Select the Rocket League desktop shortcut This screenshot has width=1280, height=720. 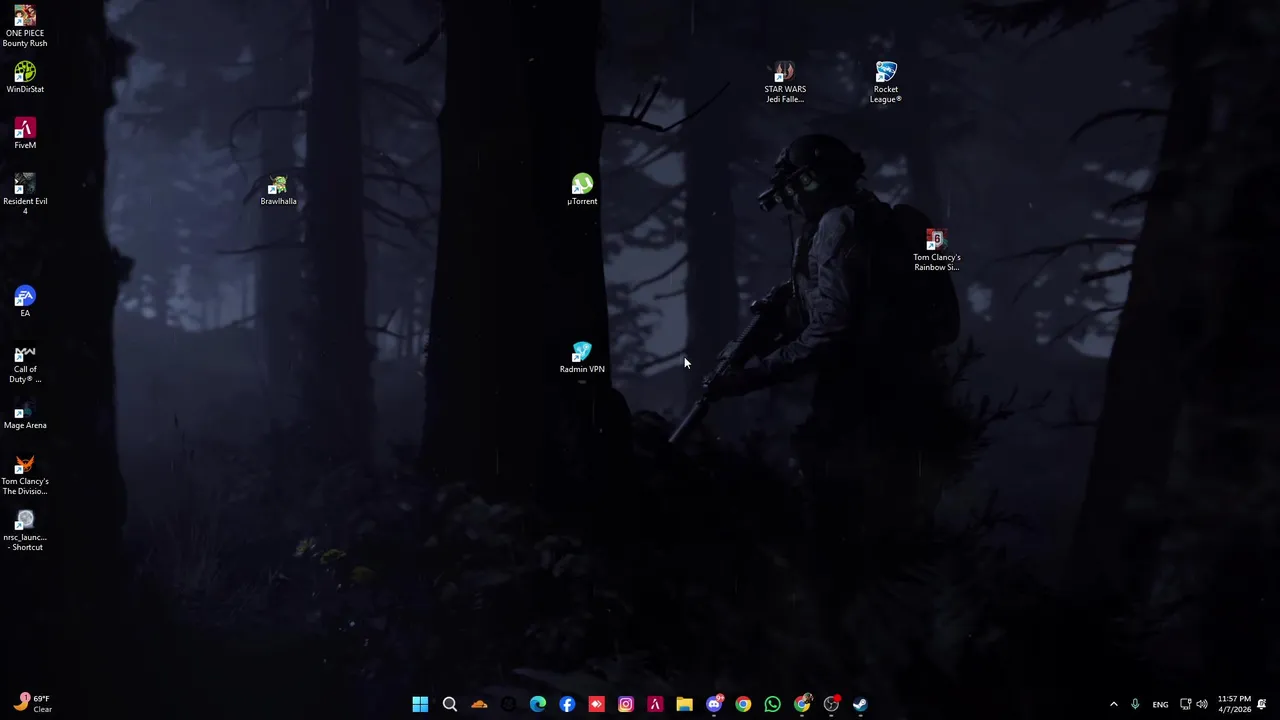886,82
